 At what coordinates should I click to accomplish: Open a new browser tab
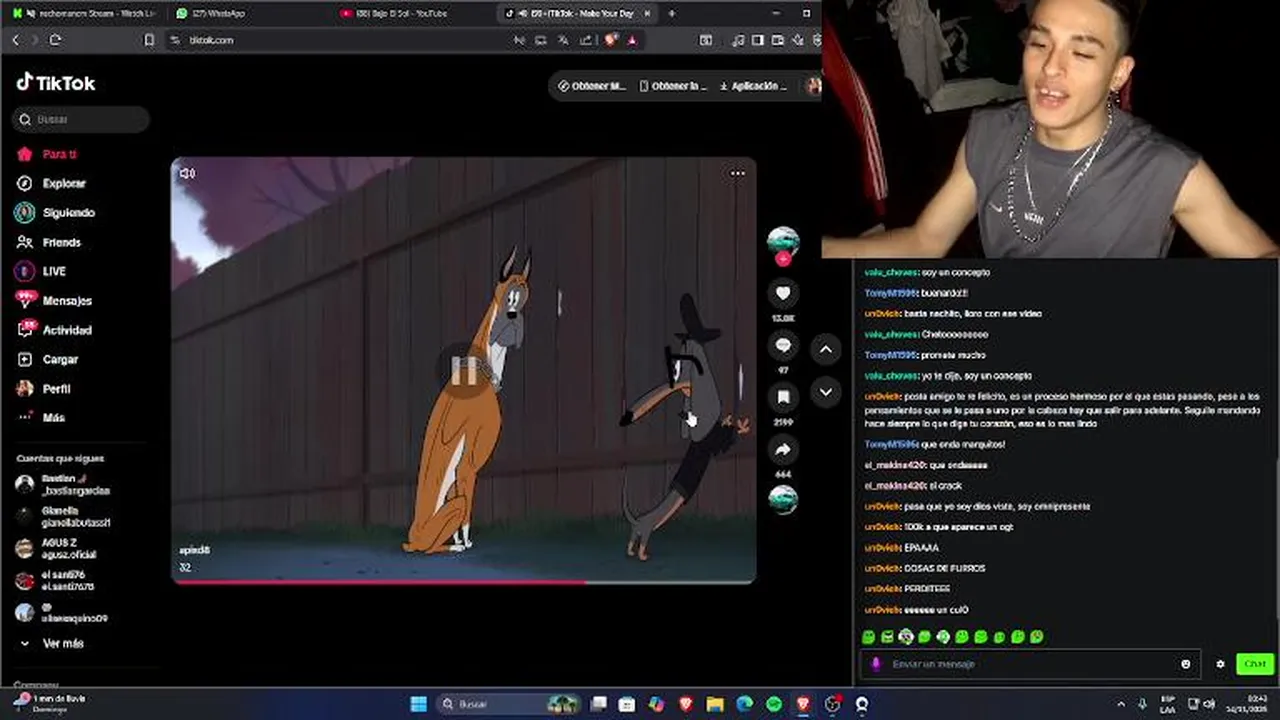pyautogui.click(x=671, y=13)
